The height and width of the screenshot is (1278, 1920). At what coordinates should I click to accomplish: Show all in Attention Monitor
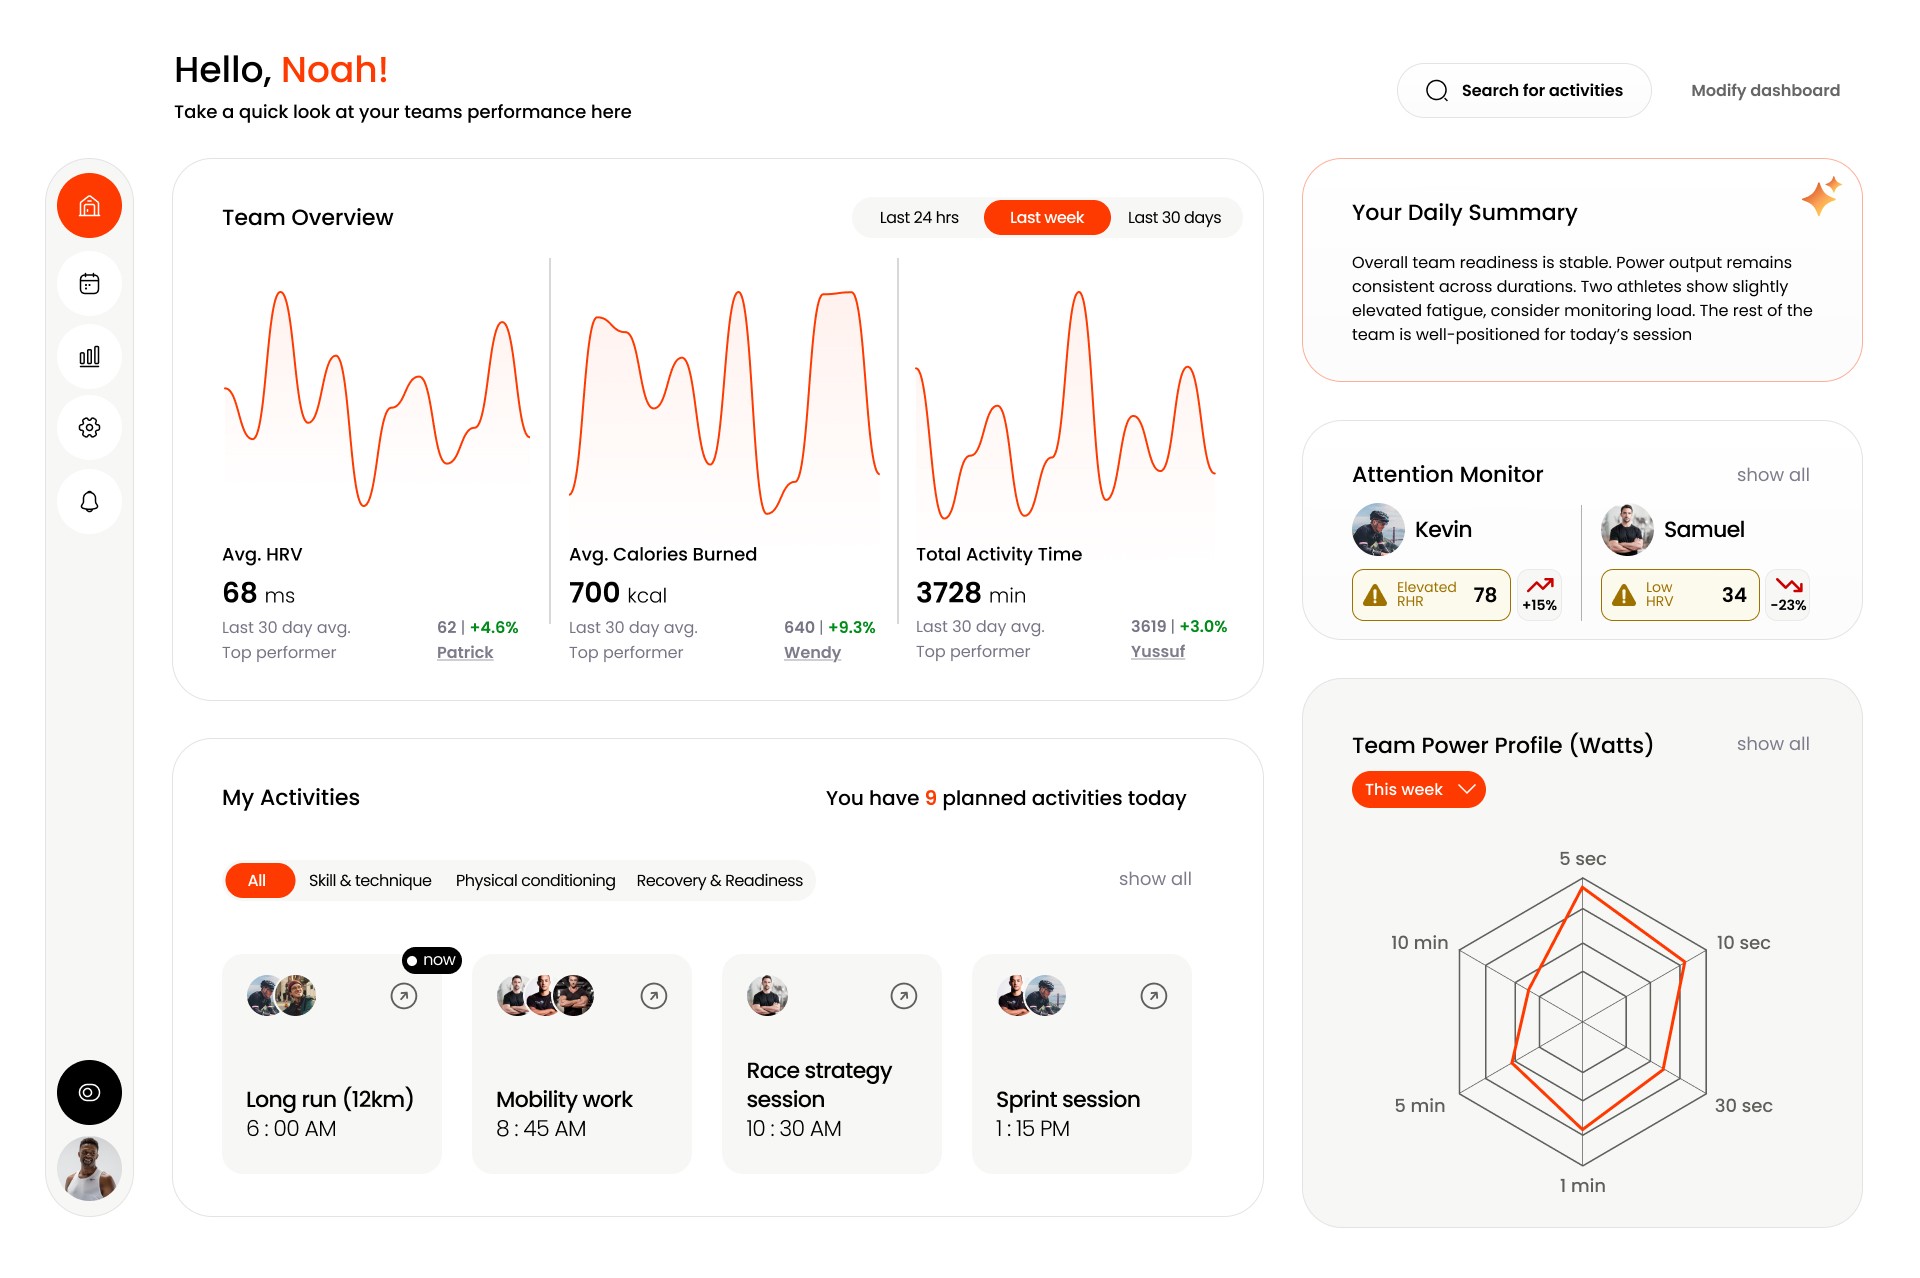[x=1772, y=475]
